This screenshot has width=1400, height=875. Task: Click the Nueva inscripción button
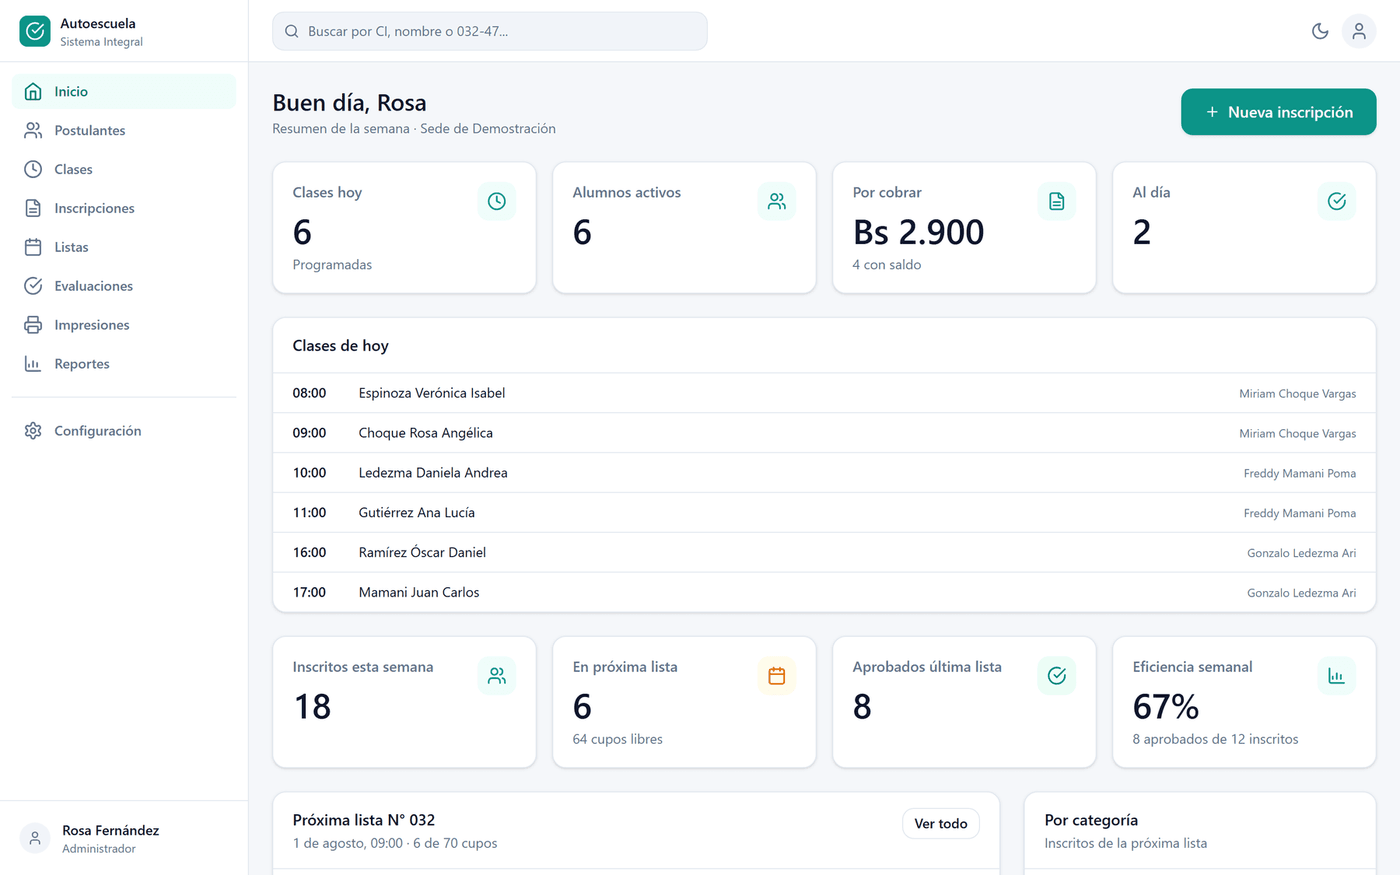pos(1278,112)
